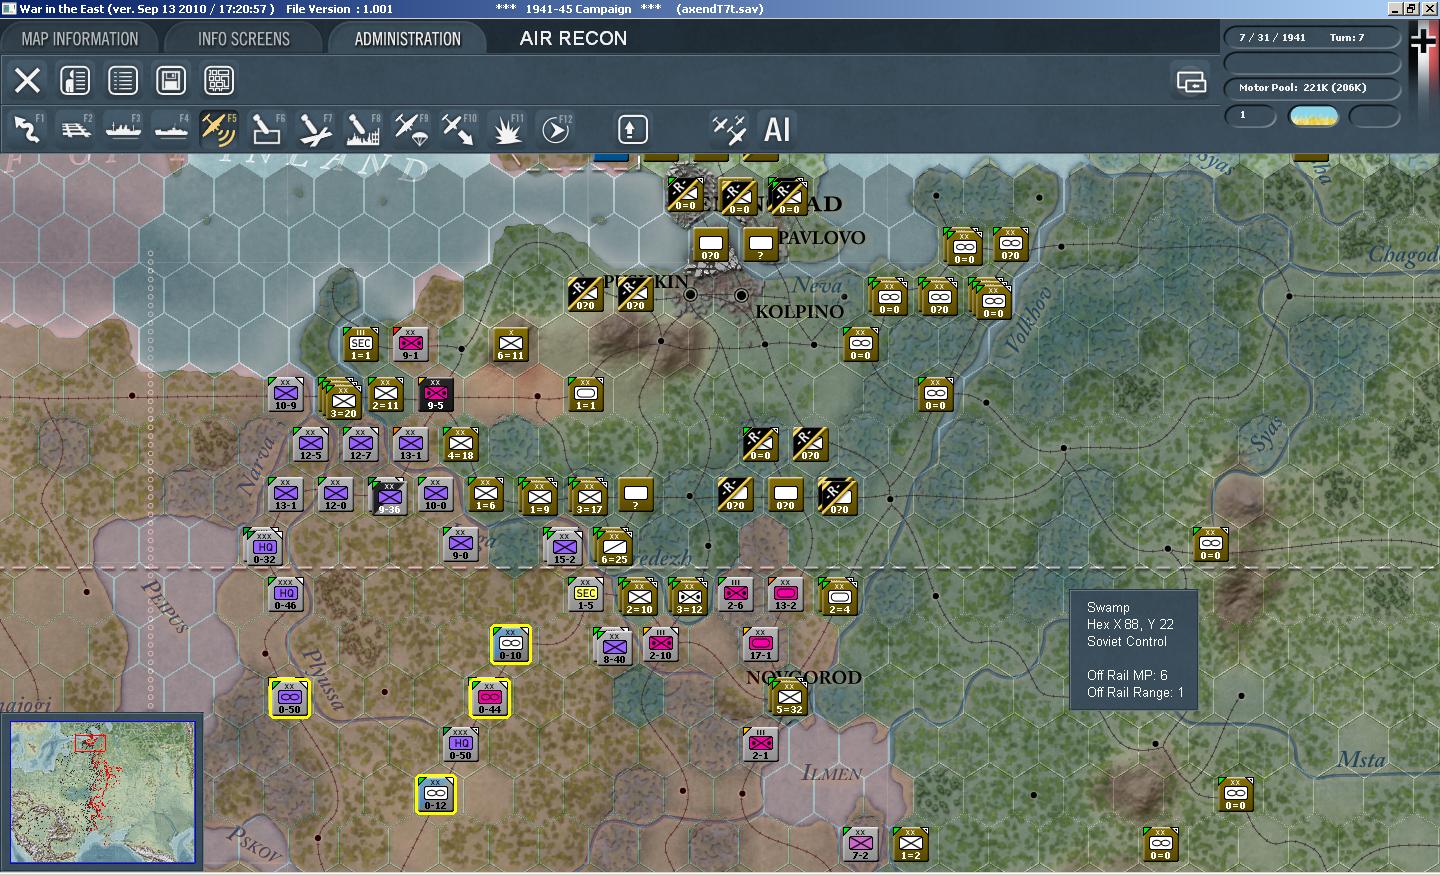Image resolution: width=1440 pixels, height=876 pixels.
Task: Click the weather indicator pill
Action: pos(1314,116)
